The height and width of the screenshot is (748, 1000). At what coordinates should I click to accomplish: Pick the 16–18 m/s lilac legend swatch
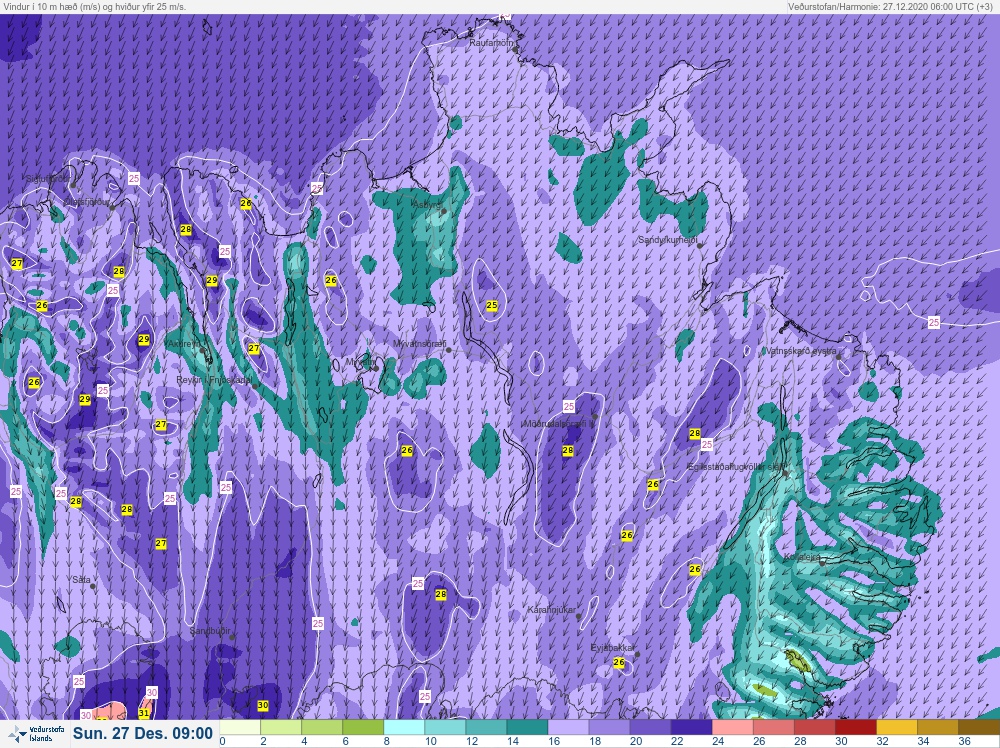[x=568, y=728]
